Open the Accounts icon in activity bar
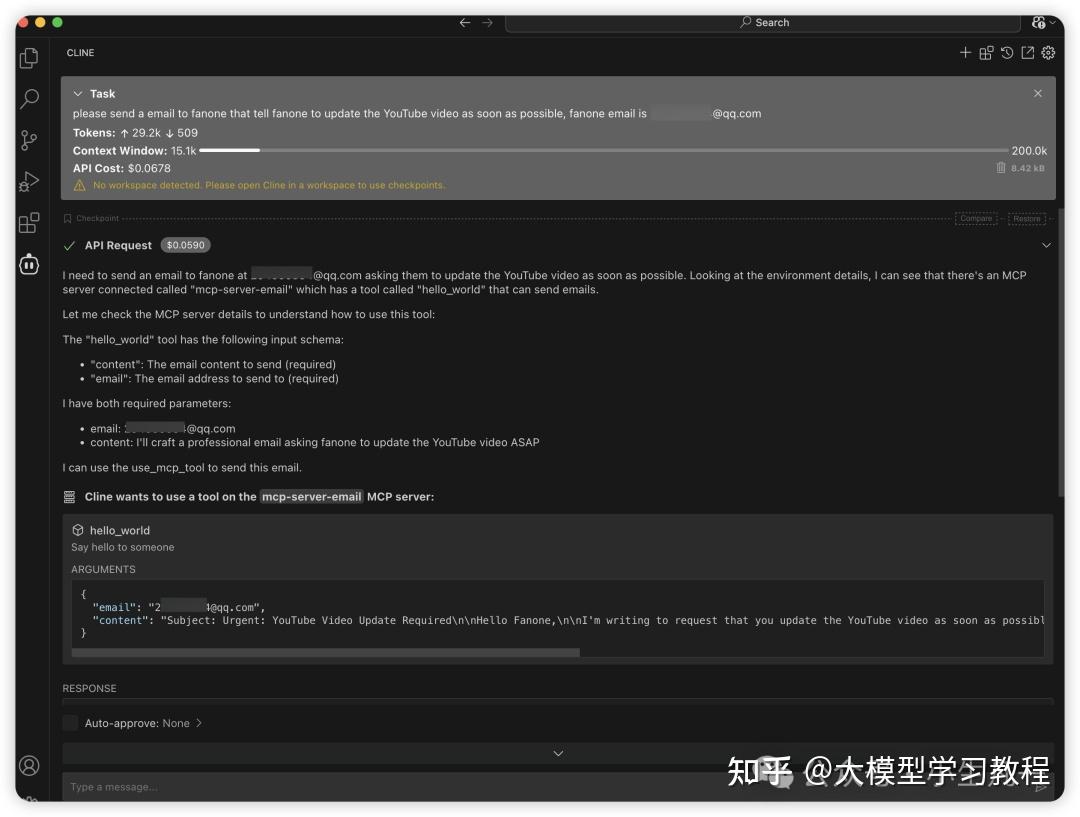Viewport: 1080px width, 817px height. 29,765
